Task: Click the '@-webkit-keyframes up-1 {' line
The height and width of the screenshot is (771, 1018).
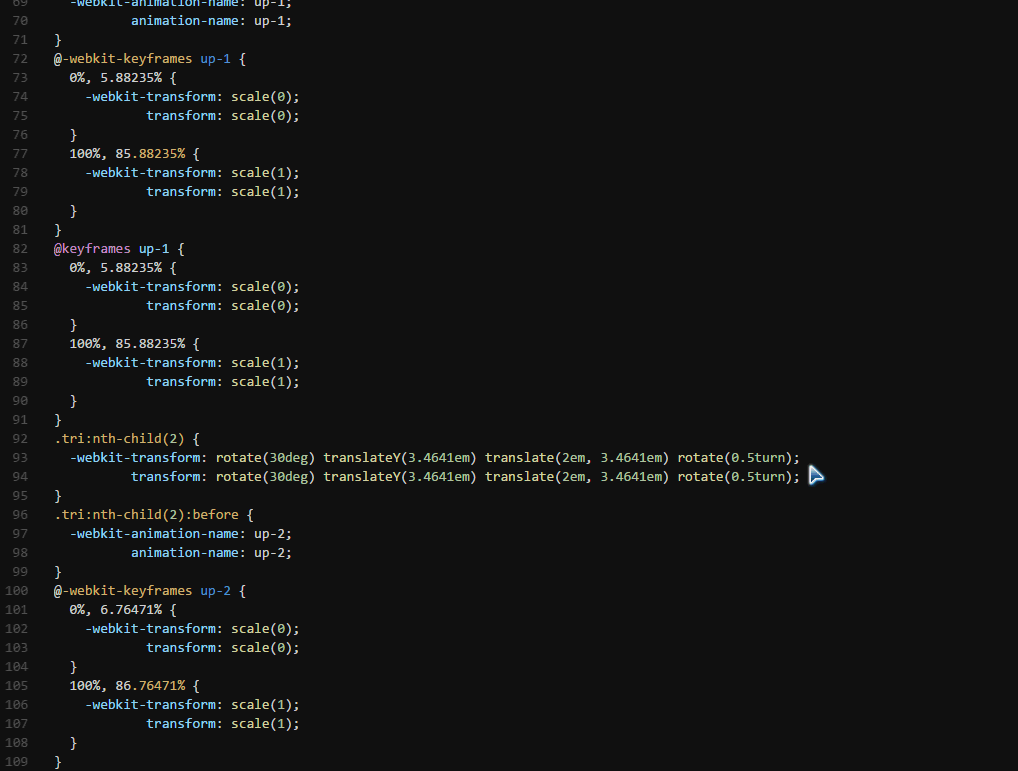Action: (x=150, y=58)
